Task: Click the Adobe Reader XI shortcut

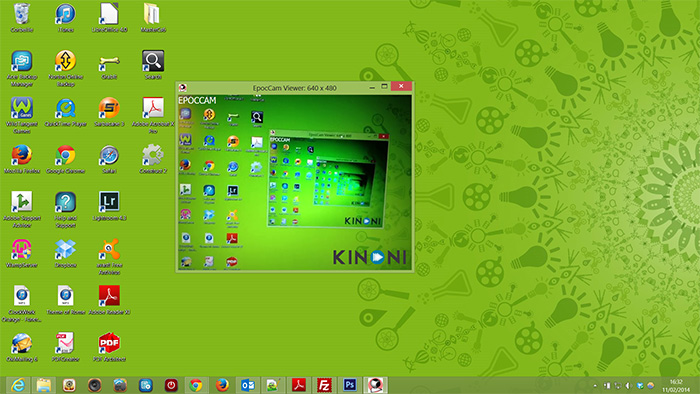Action: (109, 300)
